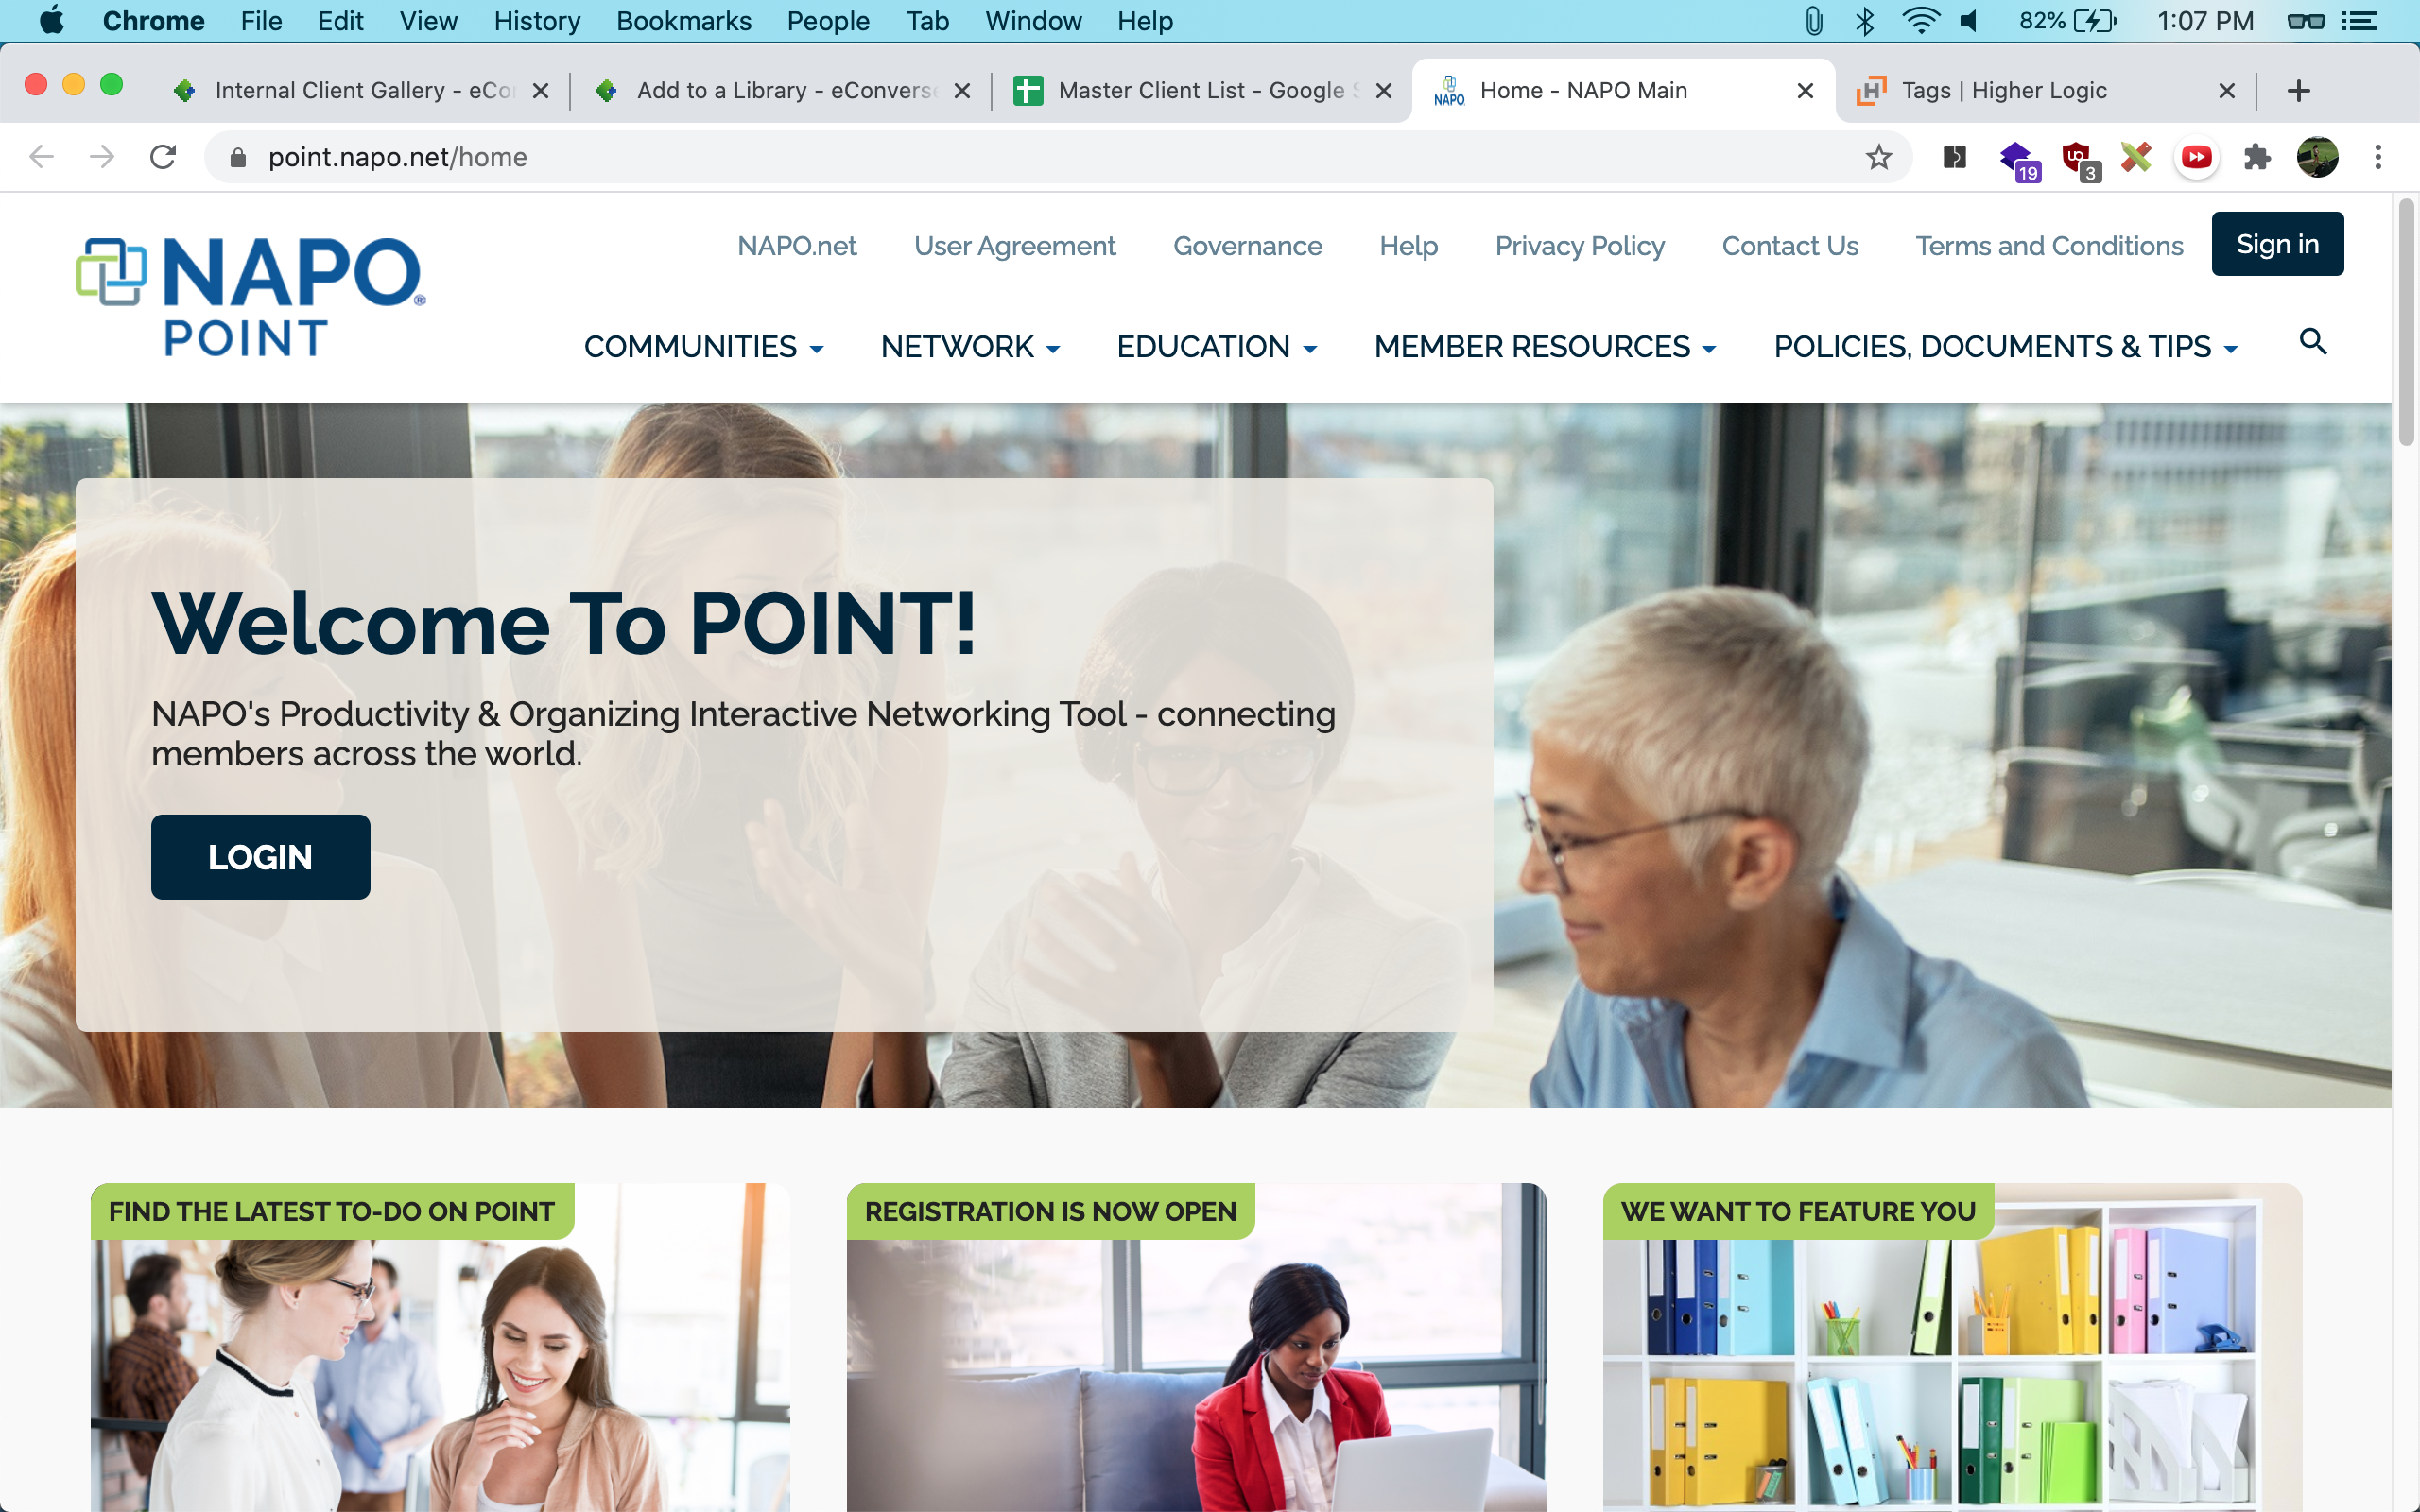Click the LOGIN button on the banner

tap(261, 857)
